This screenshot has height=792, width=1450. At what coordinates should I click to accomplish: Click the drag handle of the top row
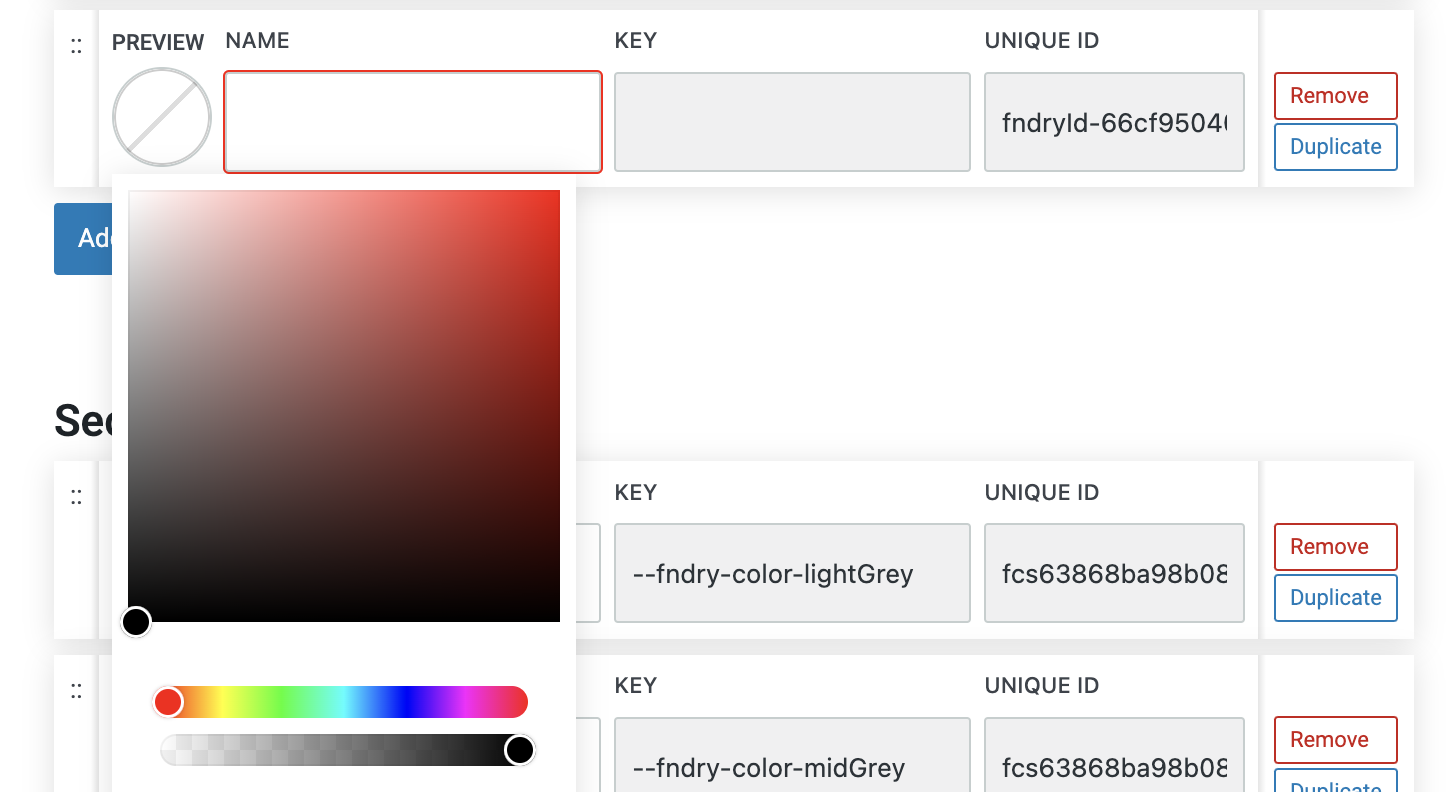coord(76,46)
